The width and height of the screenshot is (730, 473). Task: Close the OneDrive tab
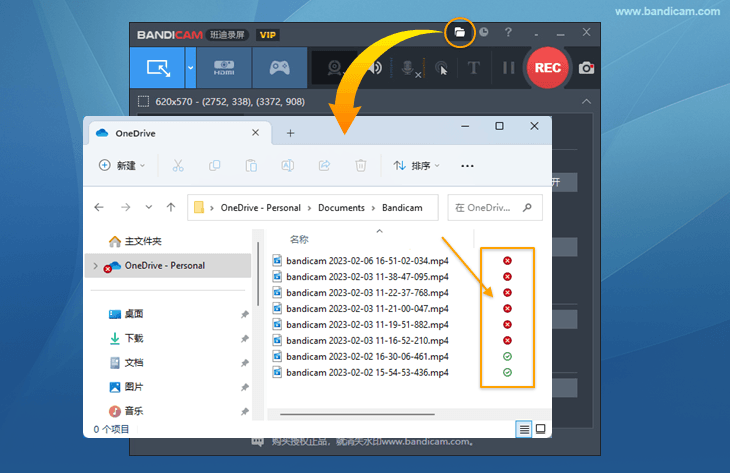click(255, 133)
